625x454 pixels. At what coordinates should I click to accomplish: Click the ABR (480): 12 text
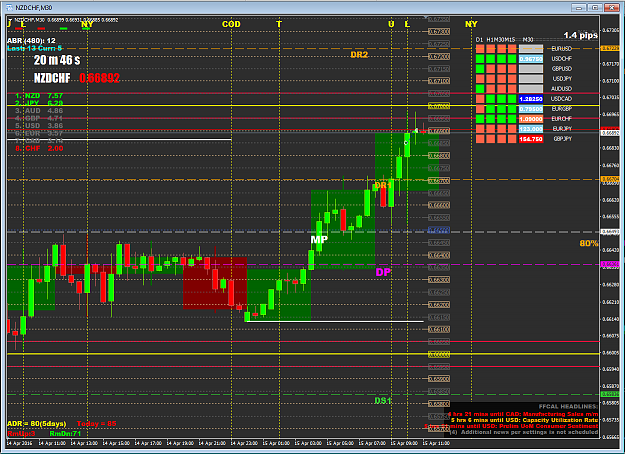click(x=31, y=41)
